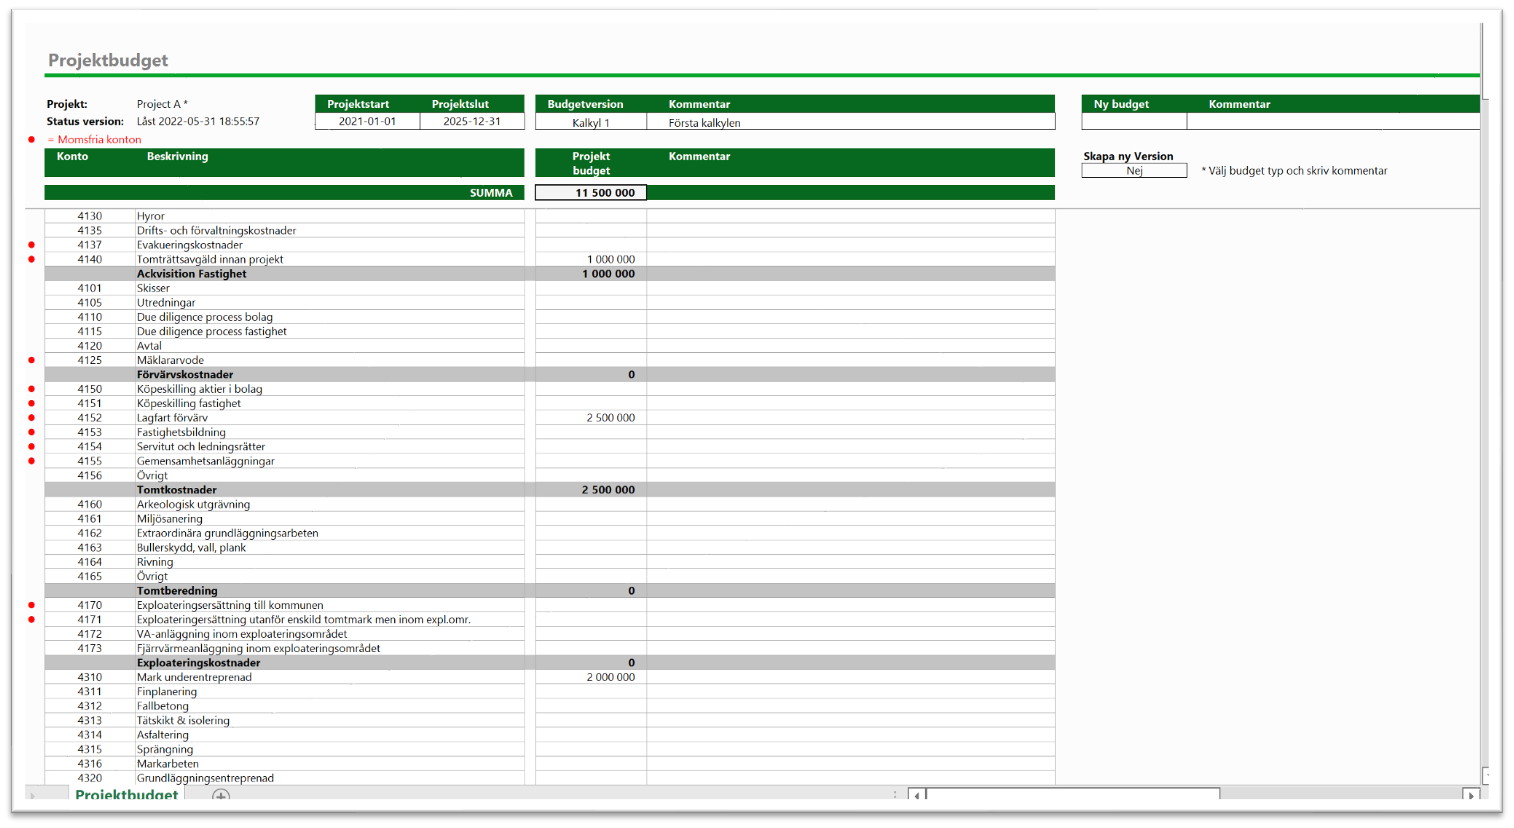Open the Skapa ny Version 'Nej' dropdown

(x=1134, y=171)
